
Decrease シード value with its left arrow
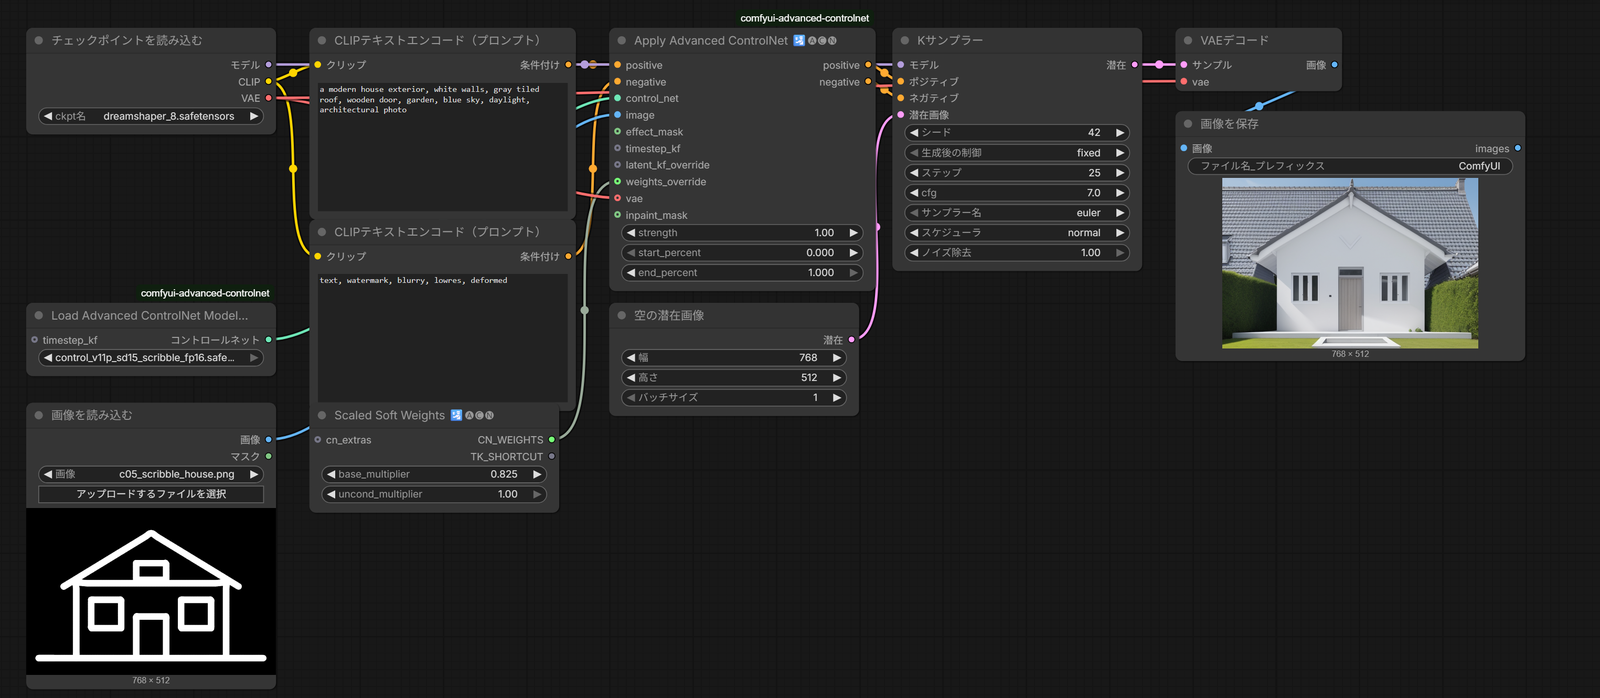(x=914, y=133)
